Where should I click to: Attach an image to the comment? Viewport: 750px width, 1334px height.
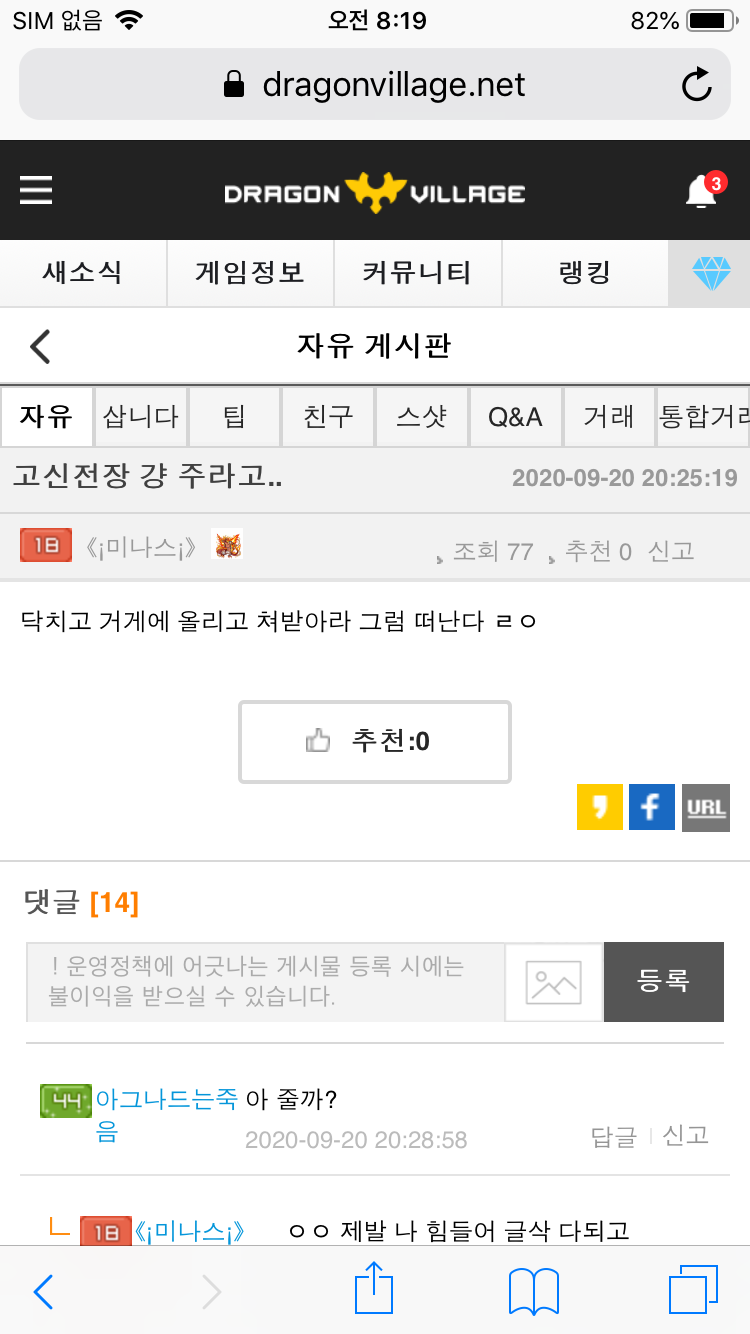pyautogui.click(x=554, y=982)
